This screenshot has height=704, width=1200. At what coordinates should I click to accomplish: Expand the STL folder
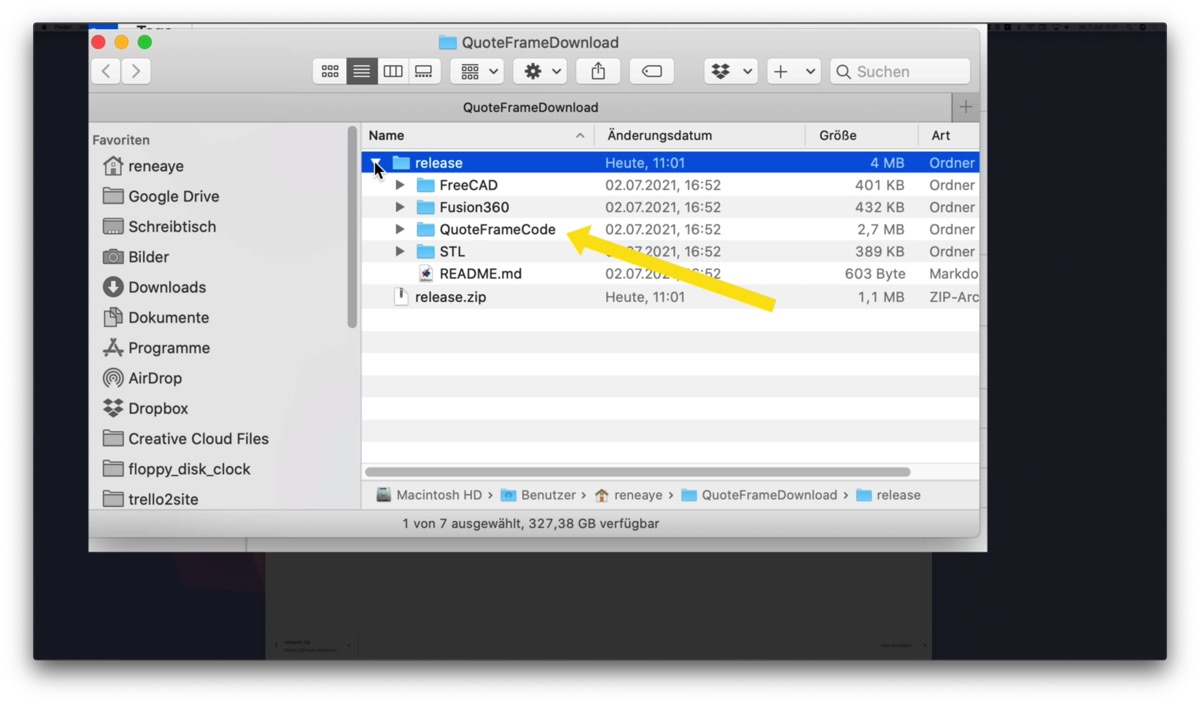coord(400,251)
